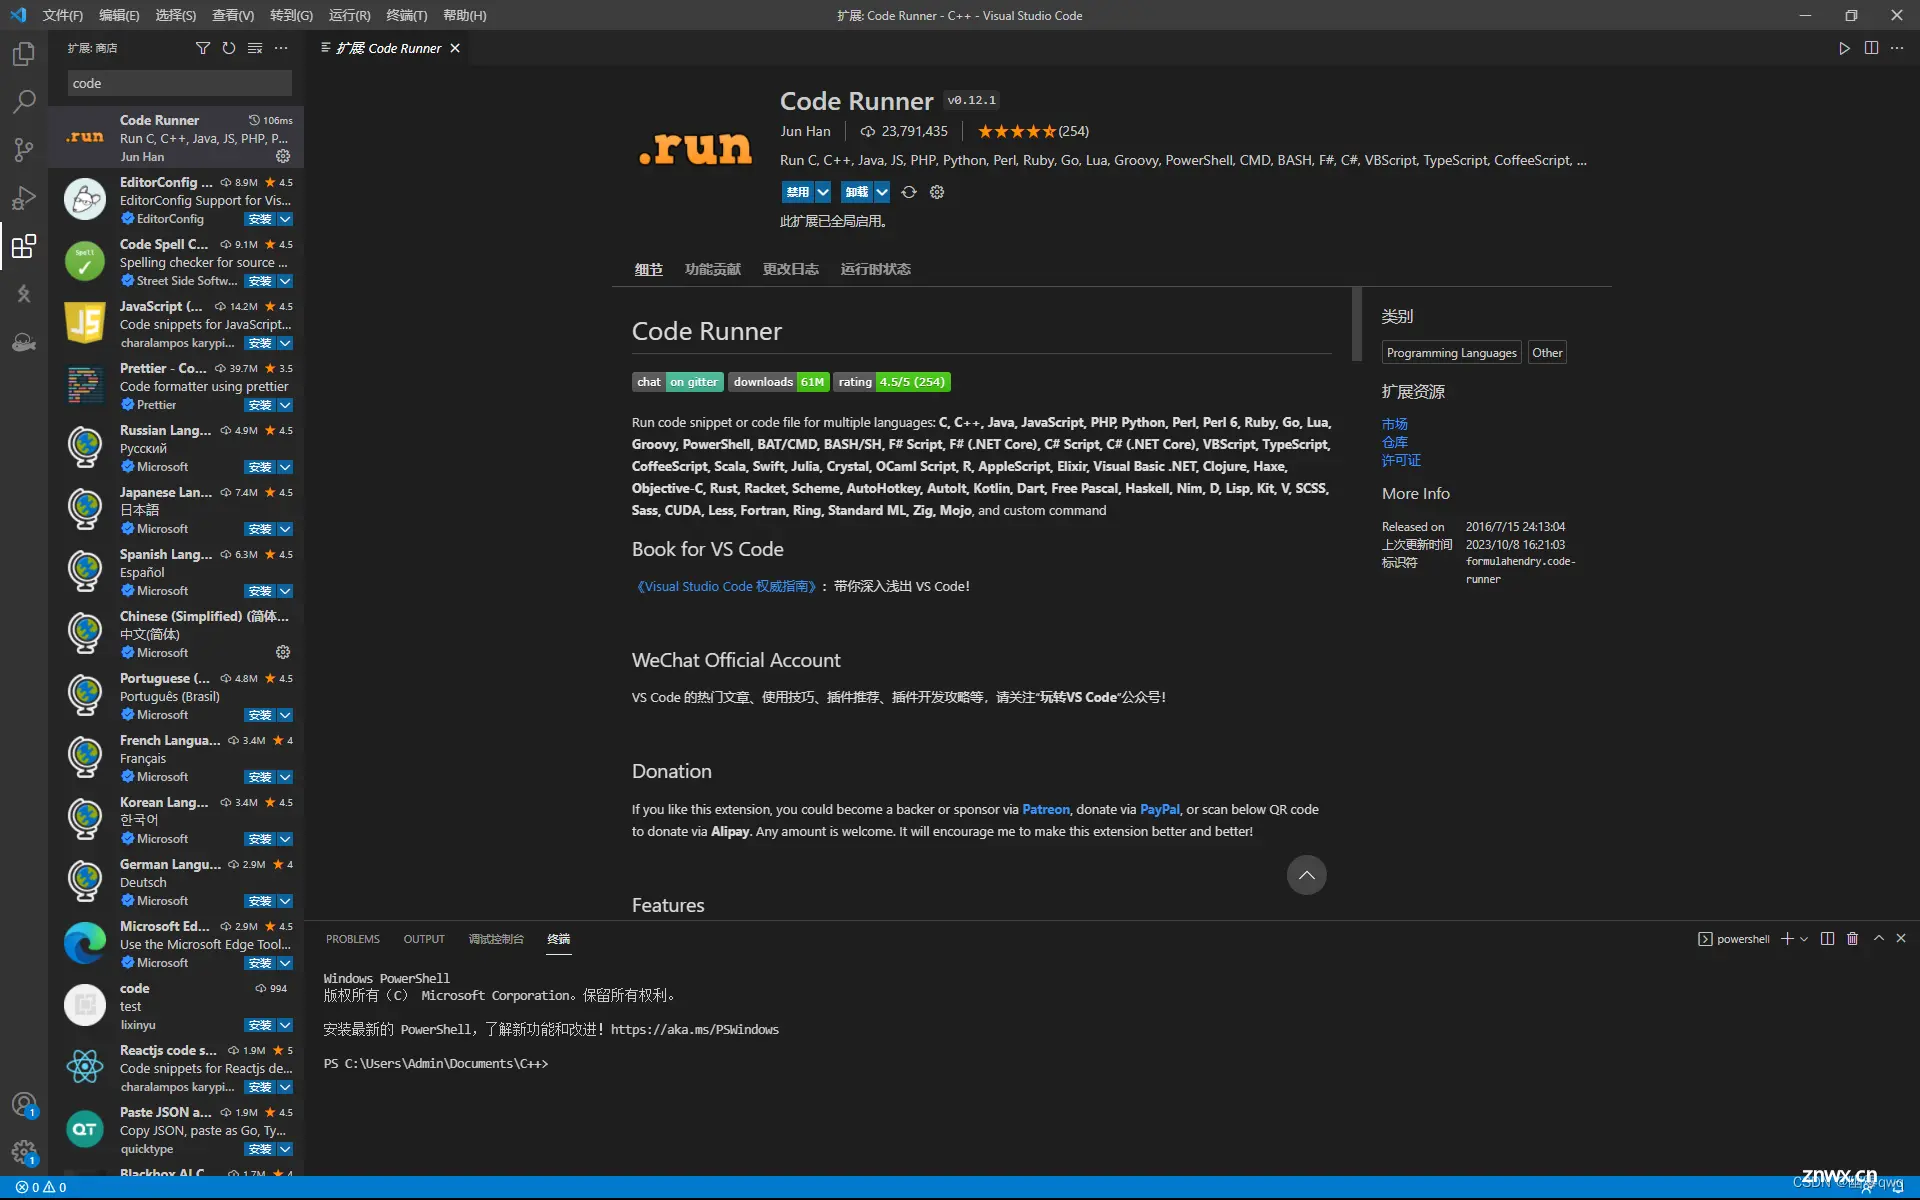Open the 查看(V) menu
Screen dimensions: 1920x1200
pos(233,15)
